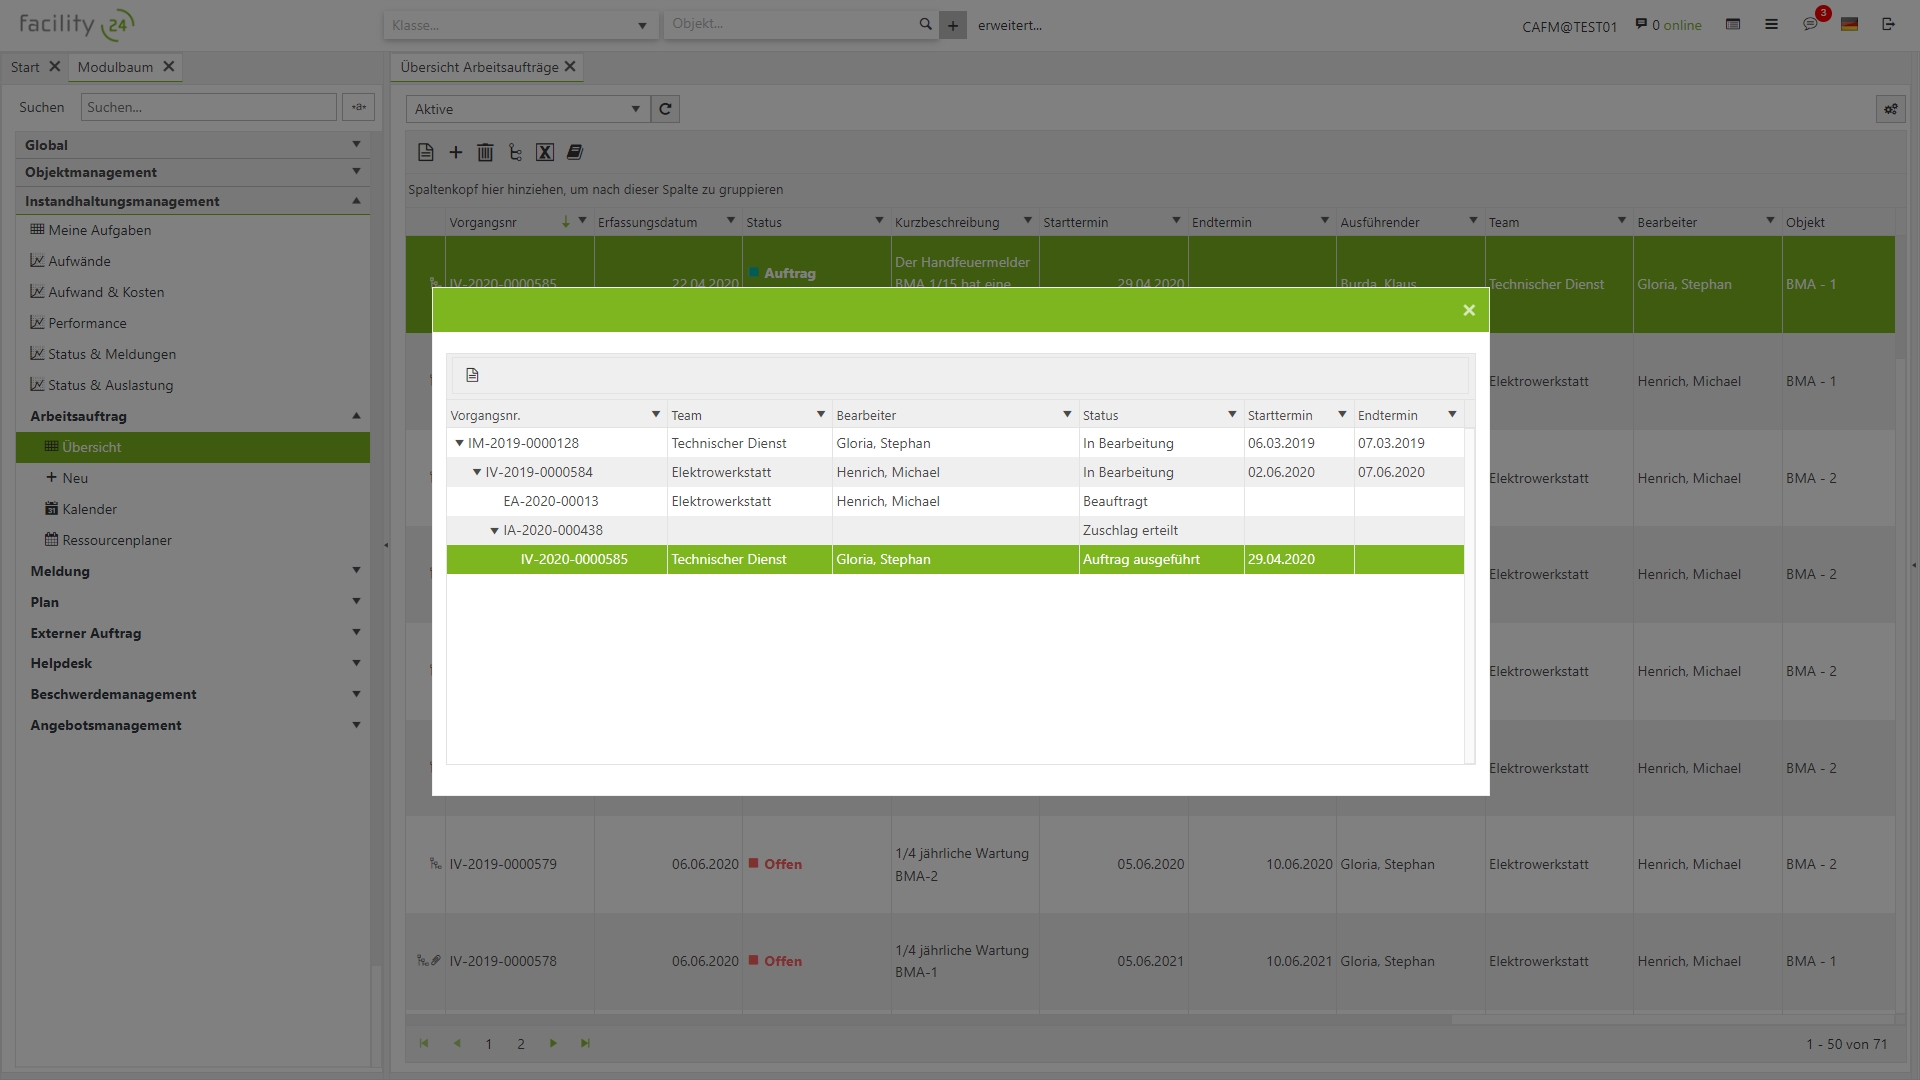The image size is (1920, 1080).
Task: Expand the Meldung section in the sidebar
Action: coord(356,571)
